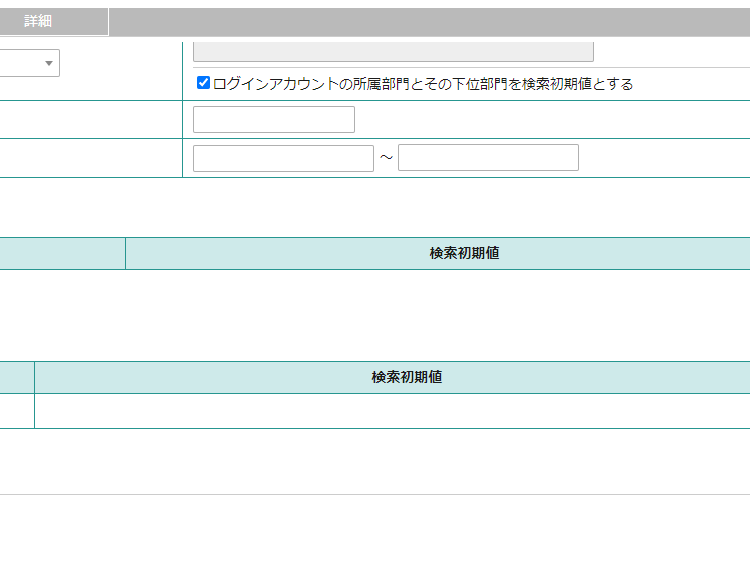Click the lower 検索初期値 column header

pyautogui.click(x=406, y=377)
